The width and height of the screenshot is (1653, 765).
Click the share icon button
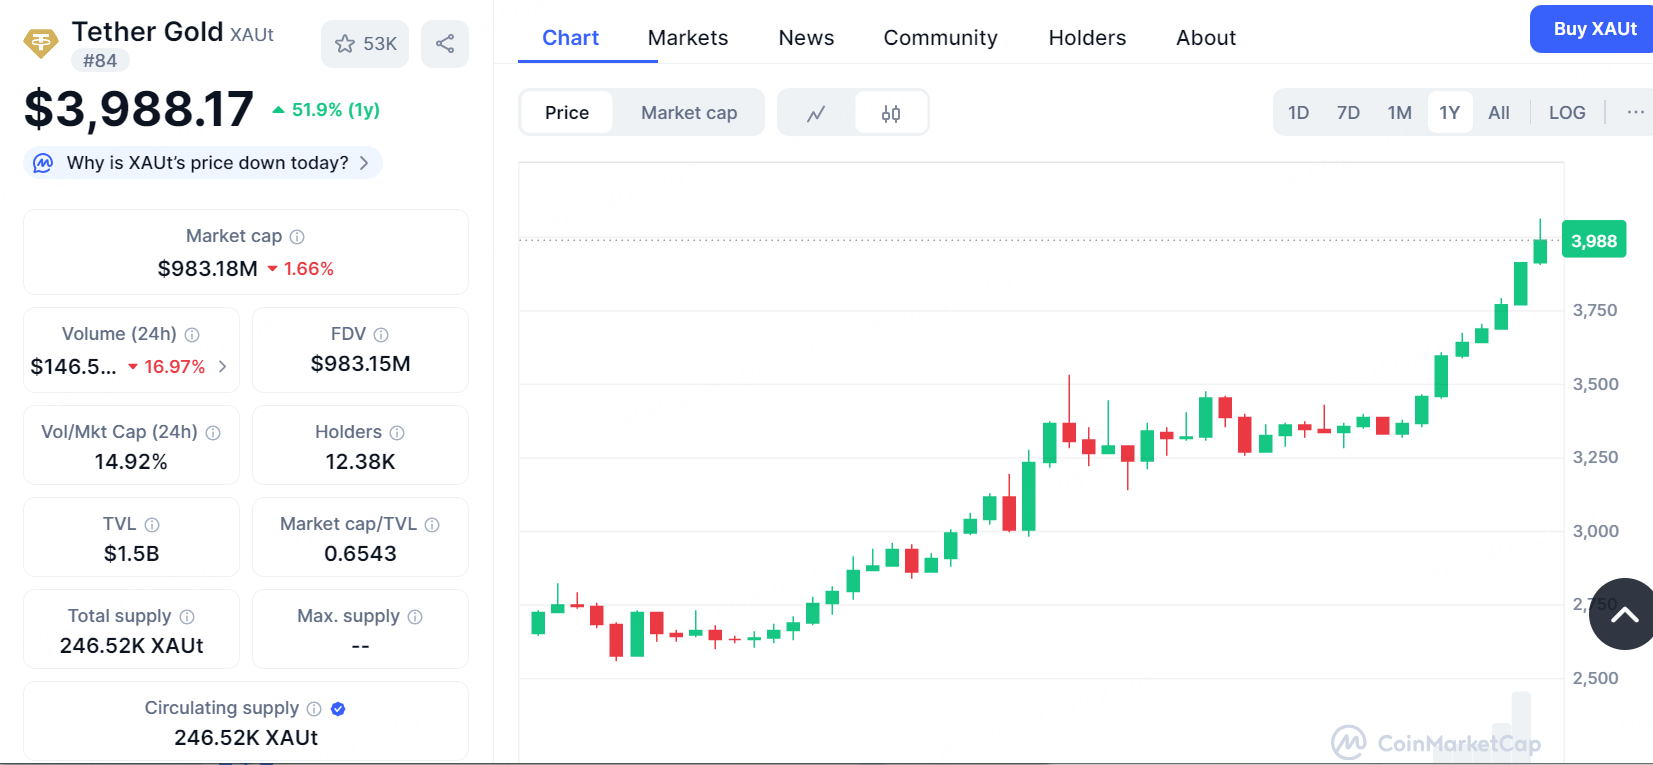coord(445,44)
